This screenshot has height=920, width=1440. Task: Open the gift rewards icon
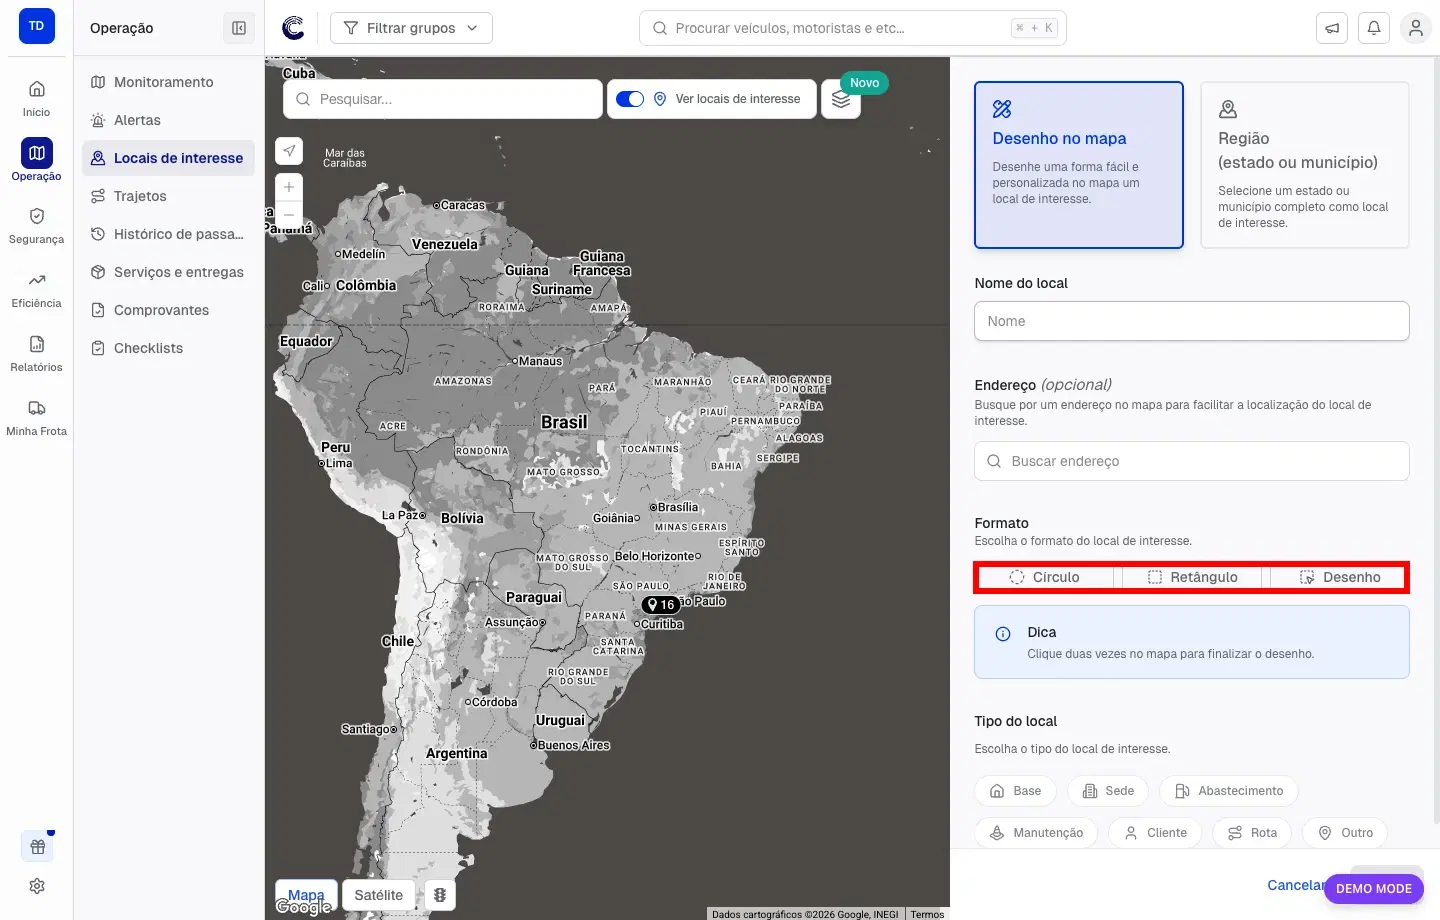click(37, 847)
